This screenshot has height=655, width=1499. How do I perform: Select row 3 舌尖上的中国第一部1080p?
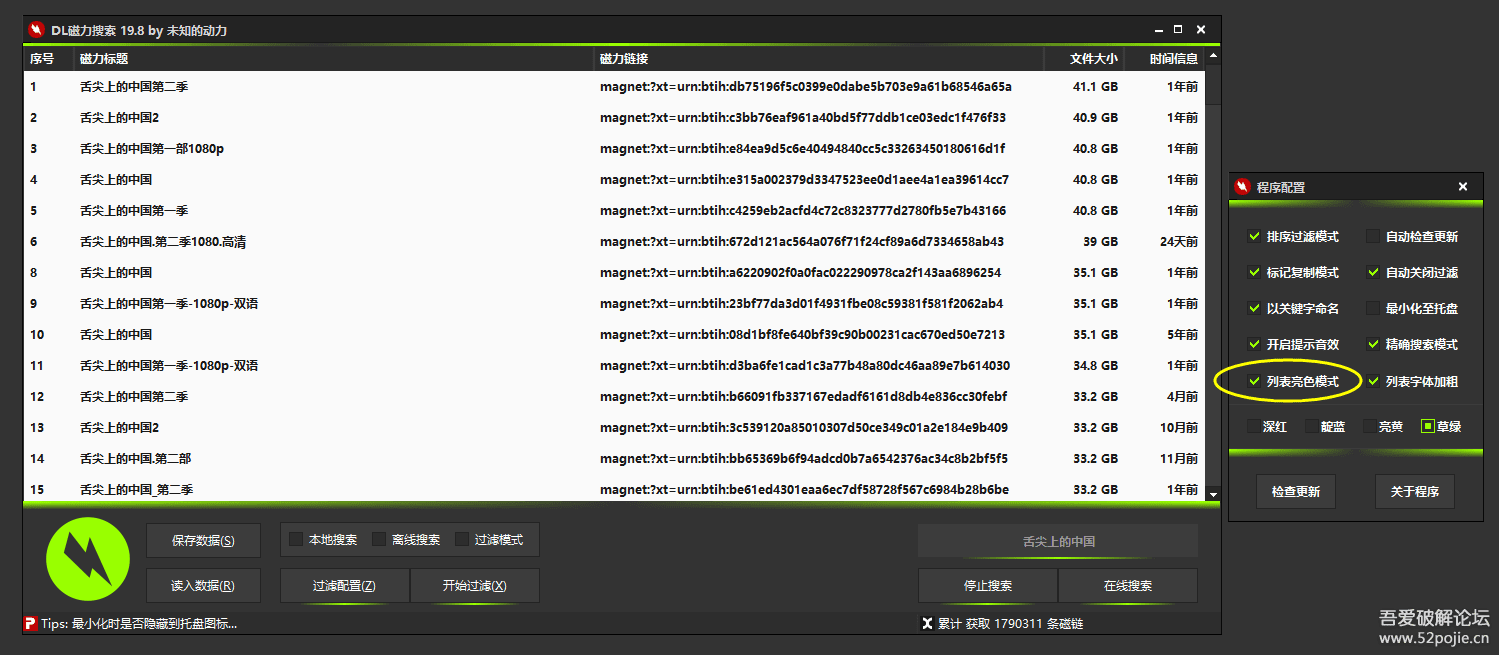click(614, 149)
